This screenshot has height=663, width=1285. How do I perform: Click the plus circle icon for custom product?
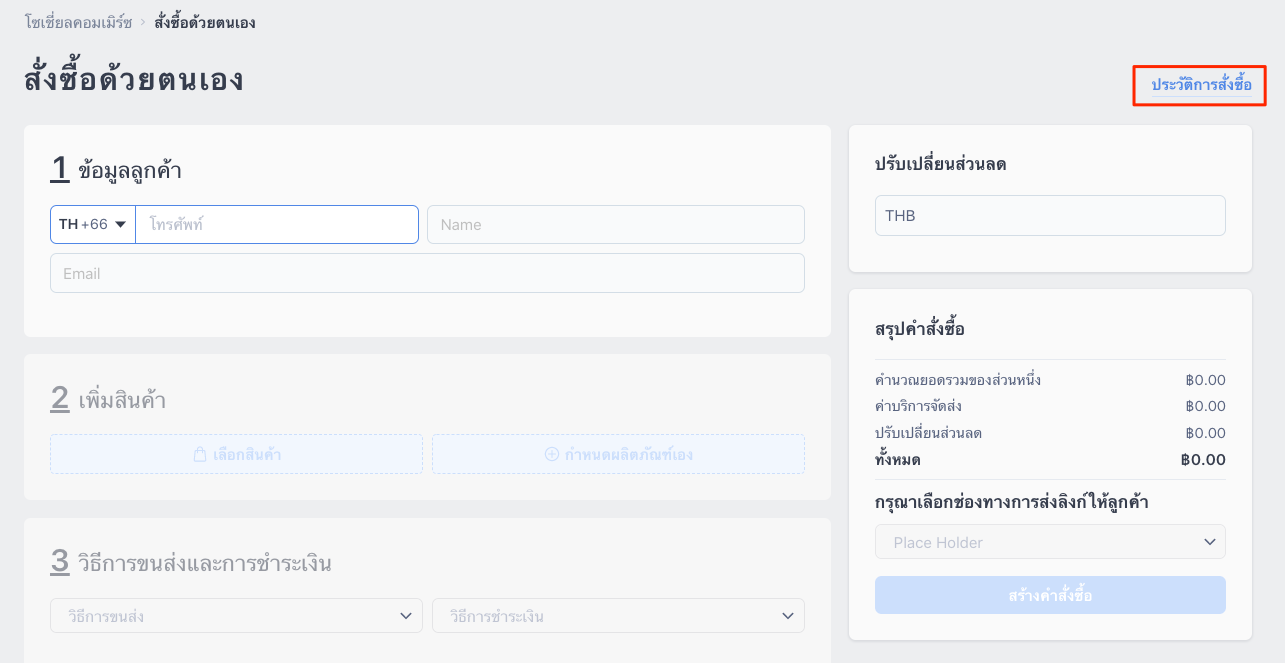551,454
